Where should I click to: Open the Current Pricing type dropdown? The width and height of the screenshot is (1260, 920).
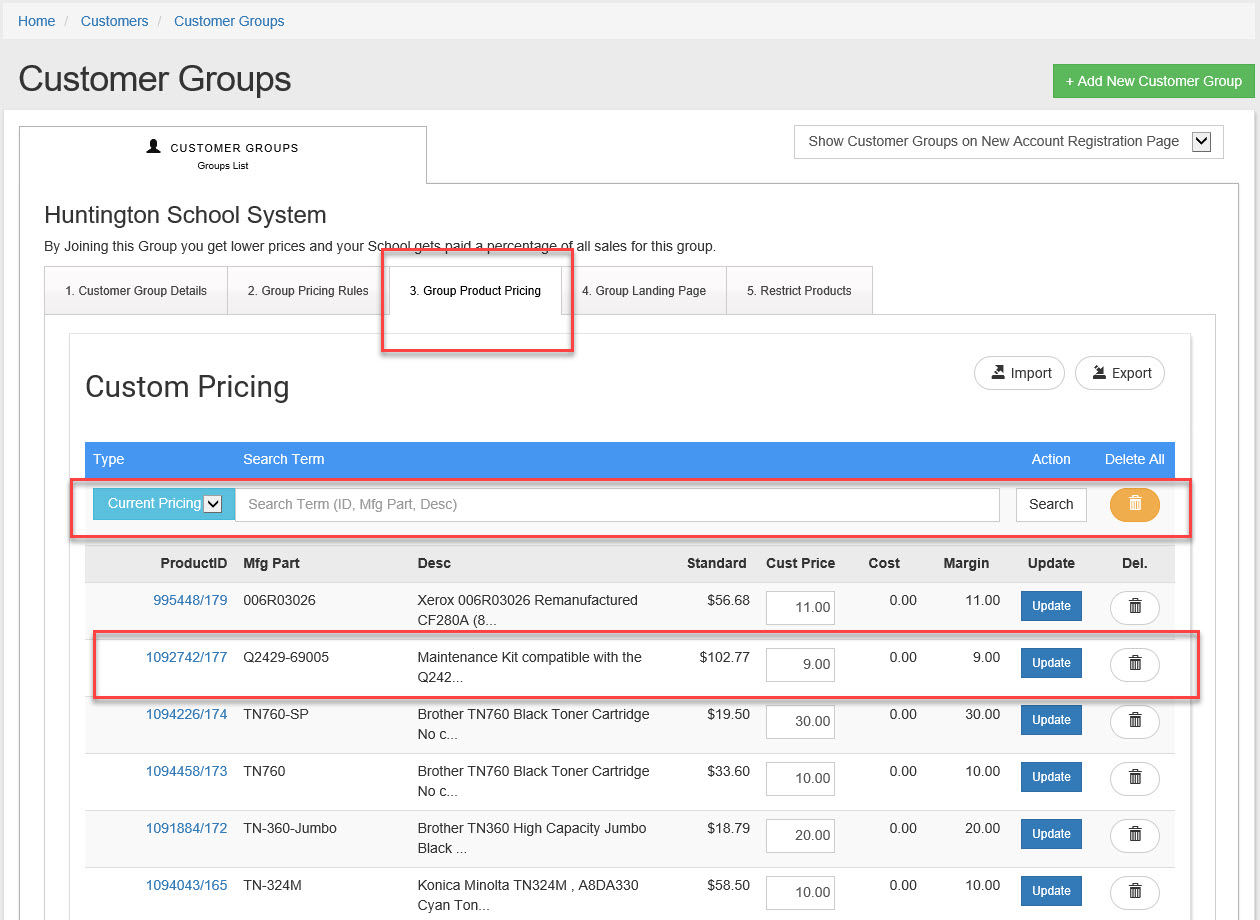tap(163, 504)
